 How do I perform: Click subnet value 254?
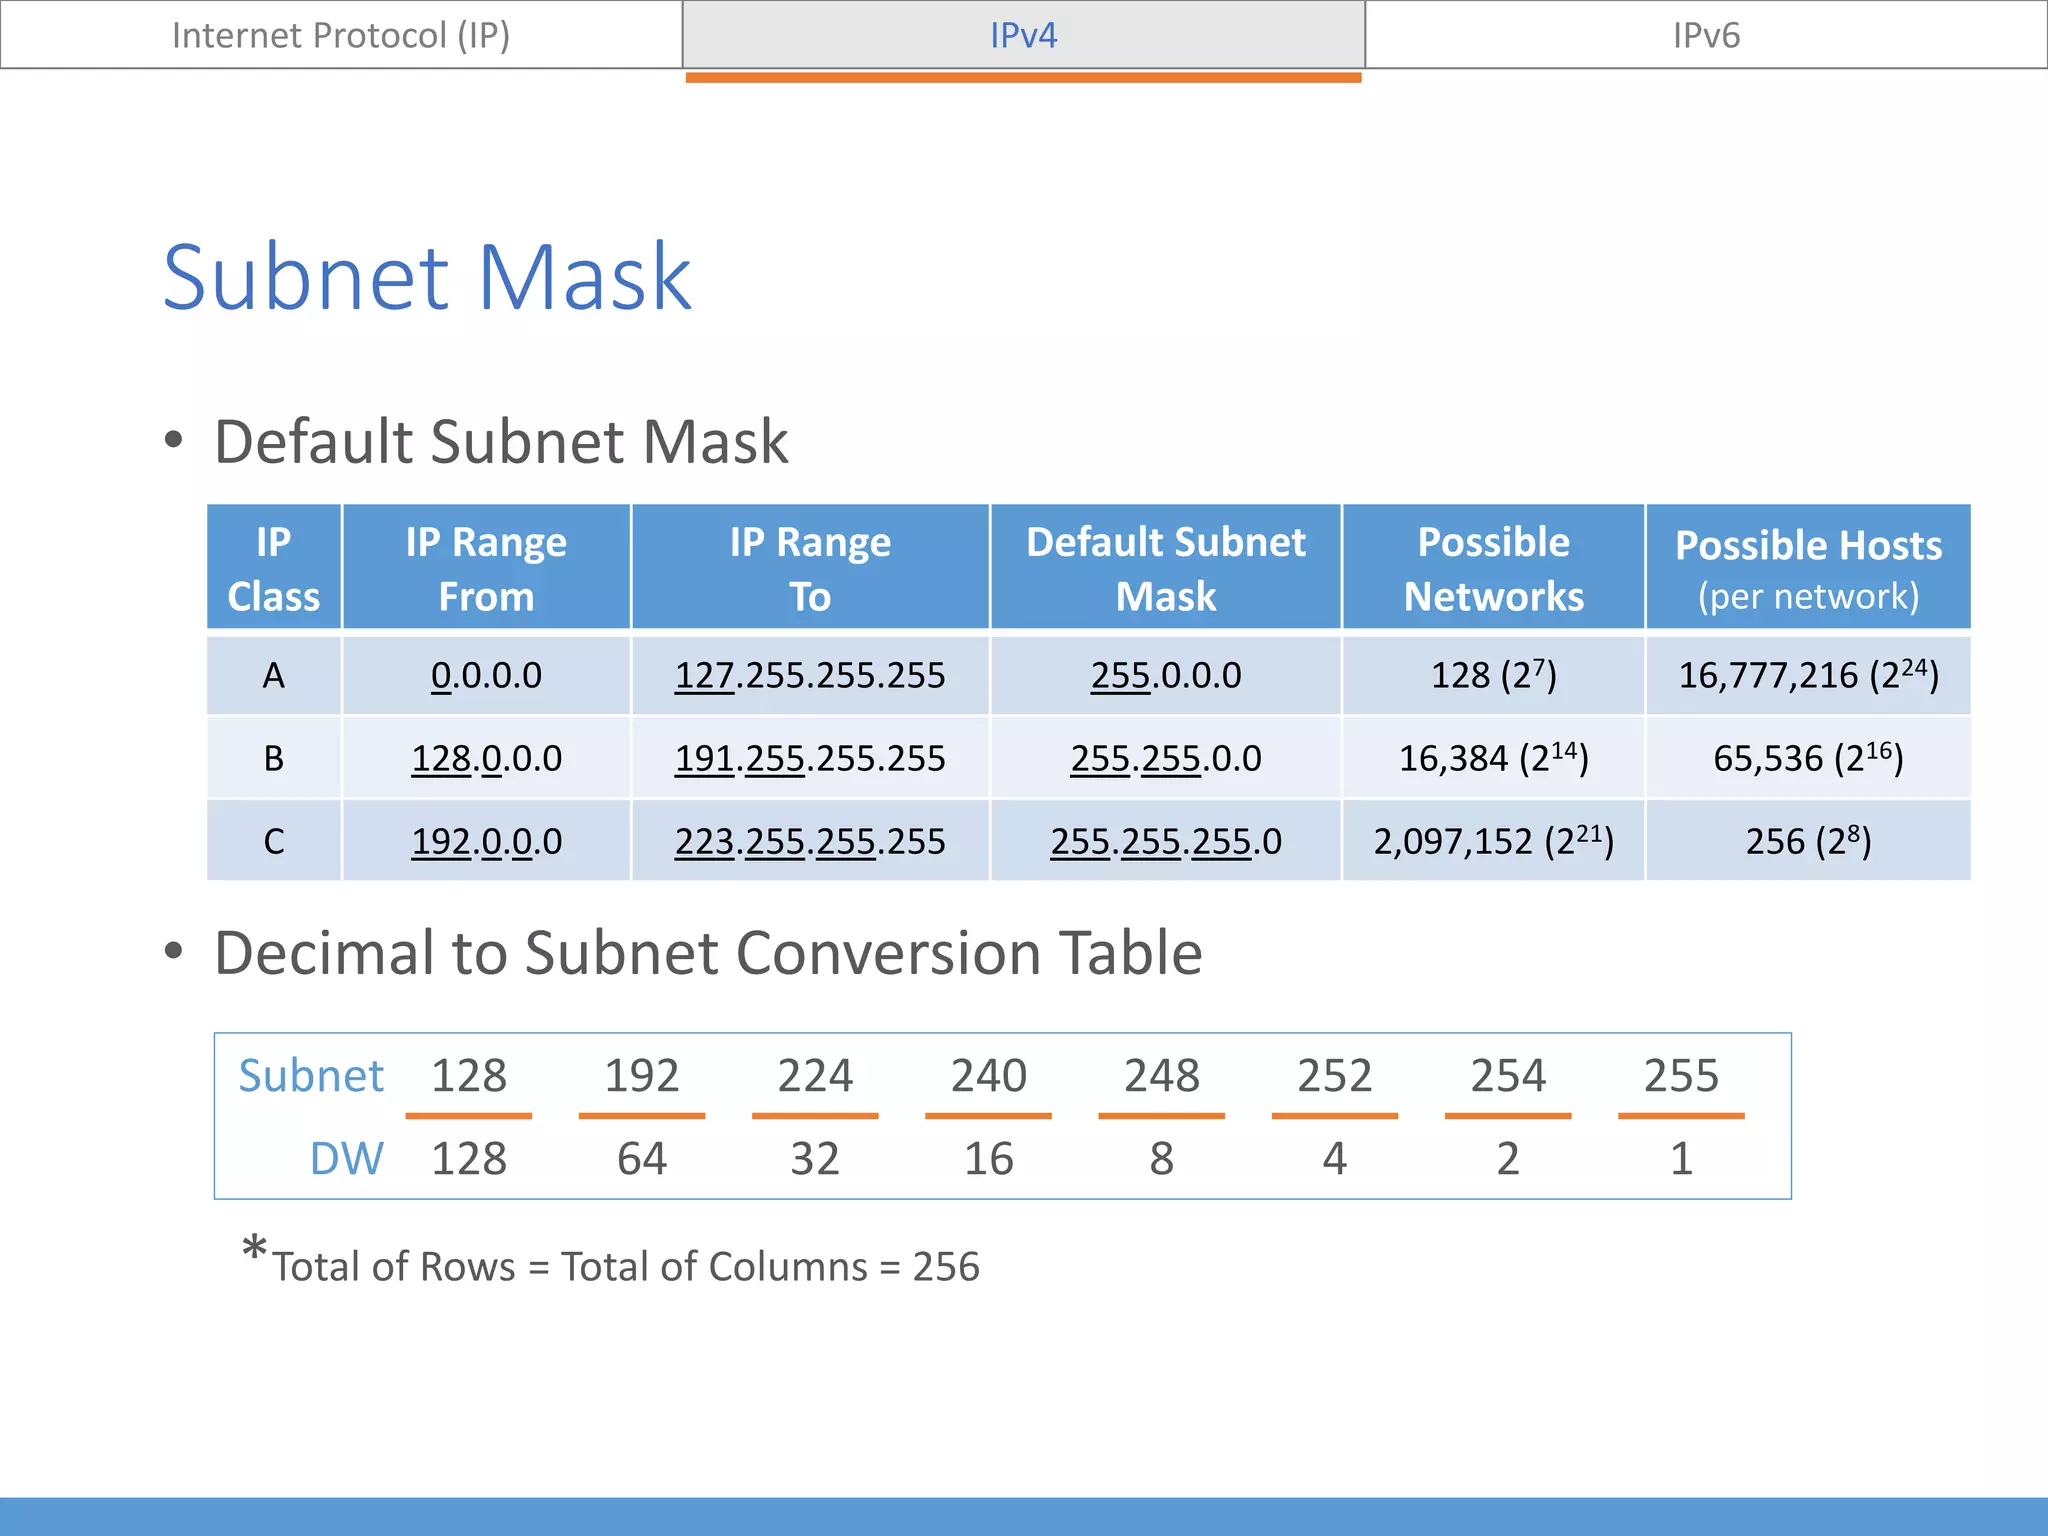pyautogui.click(x=1508, y=1076)
